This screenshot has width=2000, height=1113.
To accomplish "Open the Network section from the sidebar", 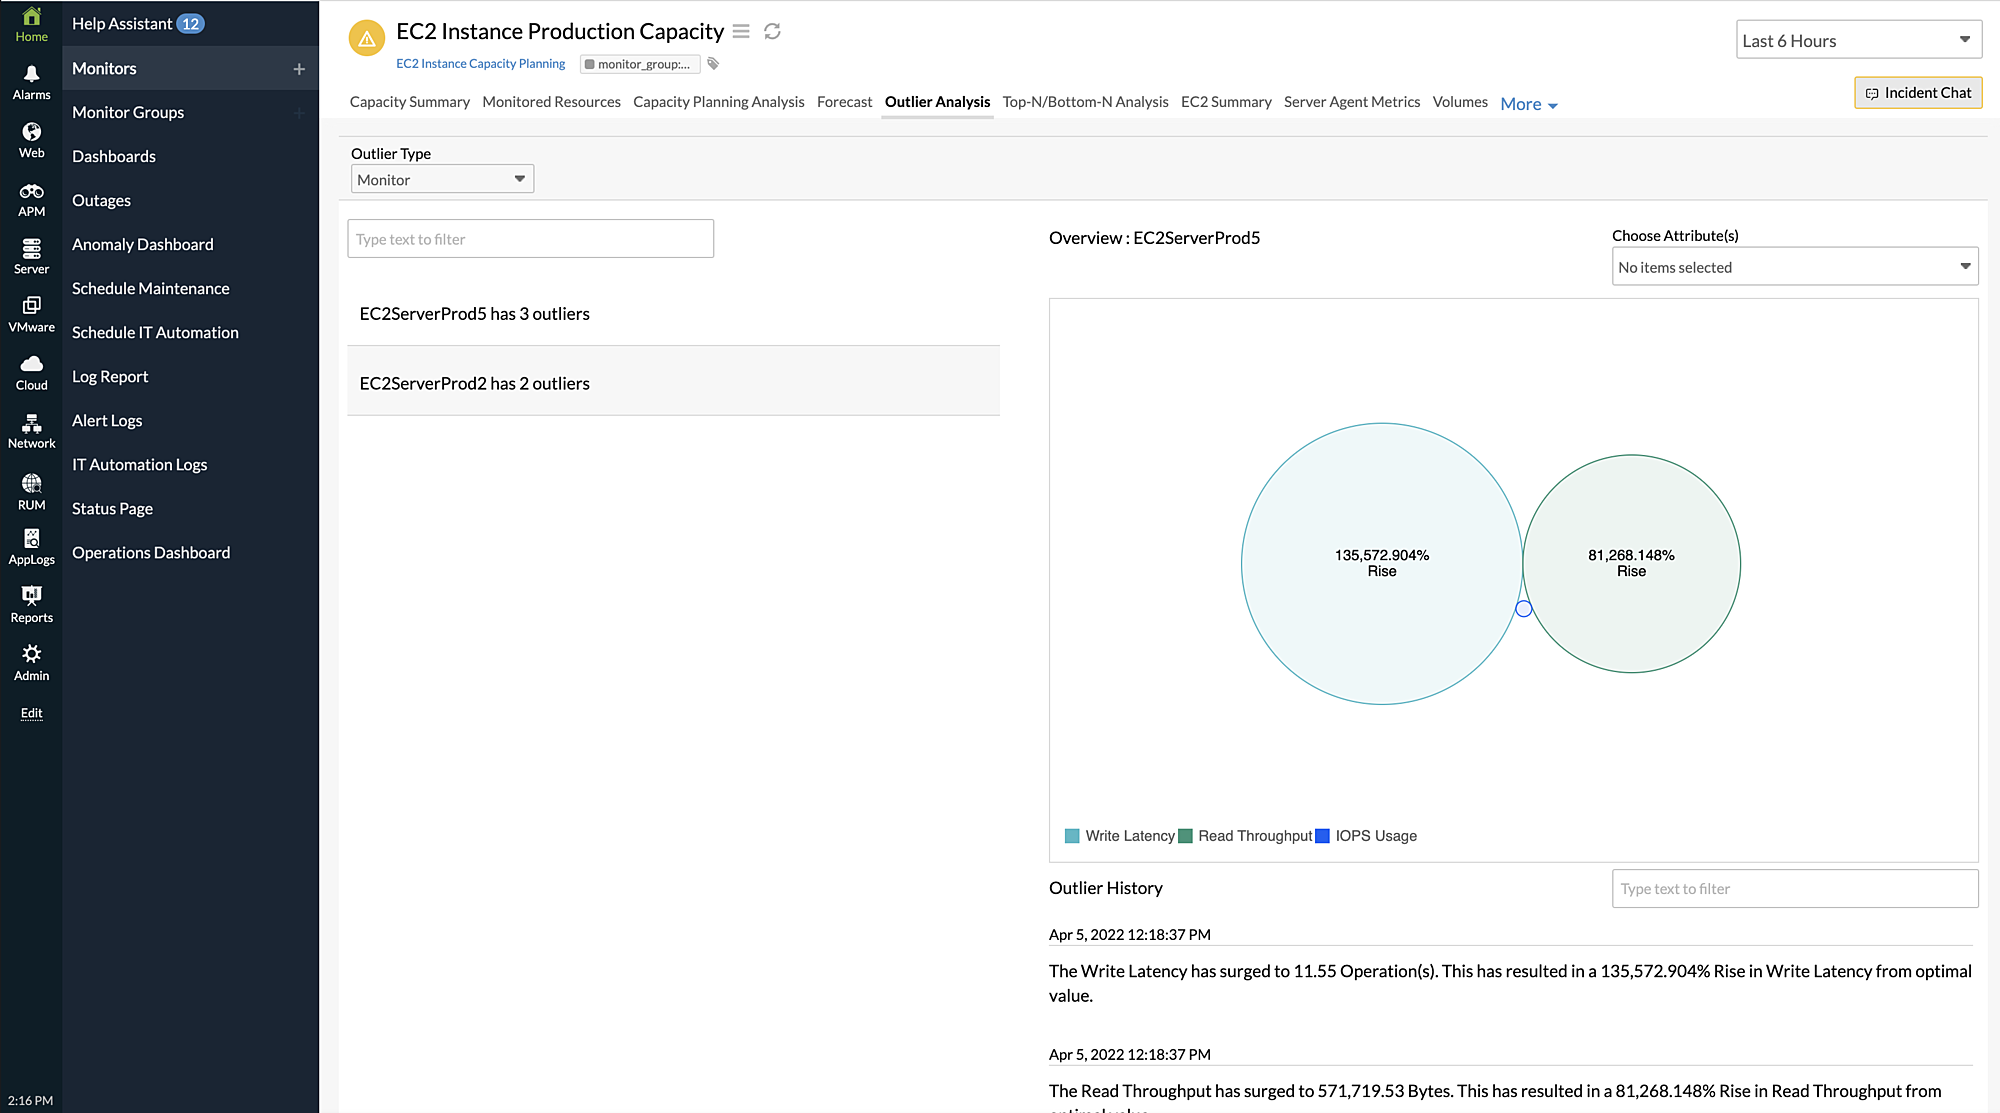I will [x=31, y=428].
